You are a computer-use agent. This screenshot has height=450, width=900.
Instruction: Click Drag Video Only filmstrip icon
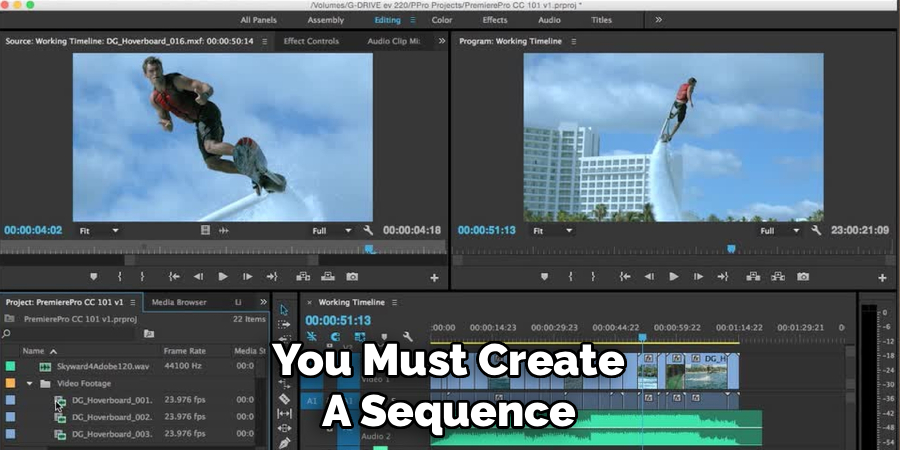click(x=205, y=231)
